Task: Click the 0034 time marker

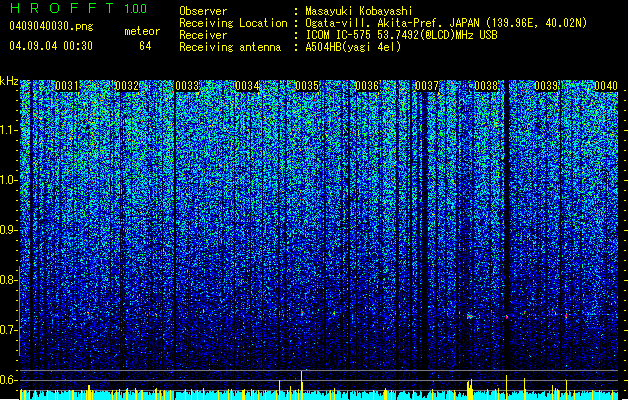Action: [x=247, y=86]
